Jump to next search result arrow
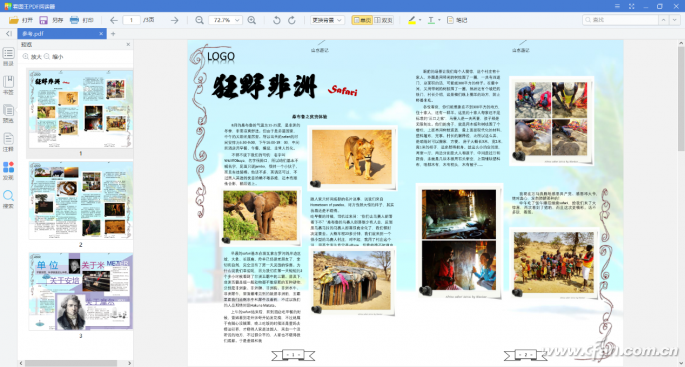 tap(675, 20)
